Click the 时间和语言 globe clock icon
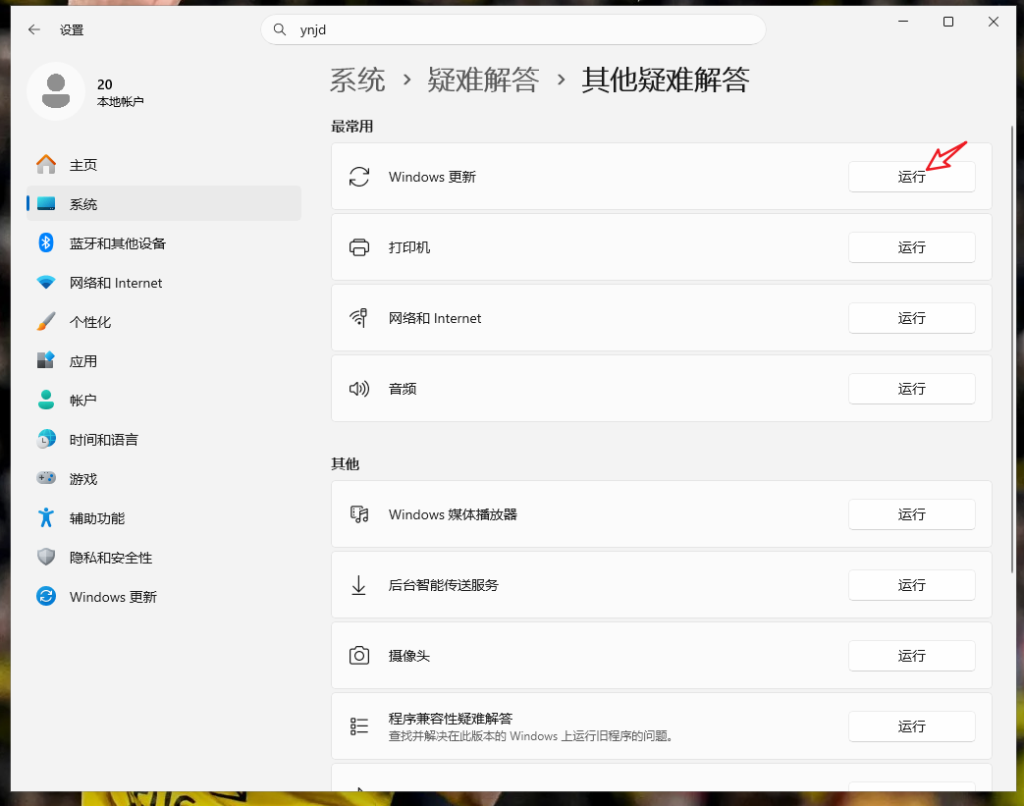 (x=46, y=439)
